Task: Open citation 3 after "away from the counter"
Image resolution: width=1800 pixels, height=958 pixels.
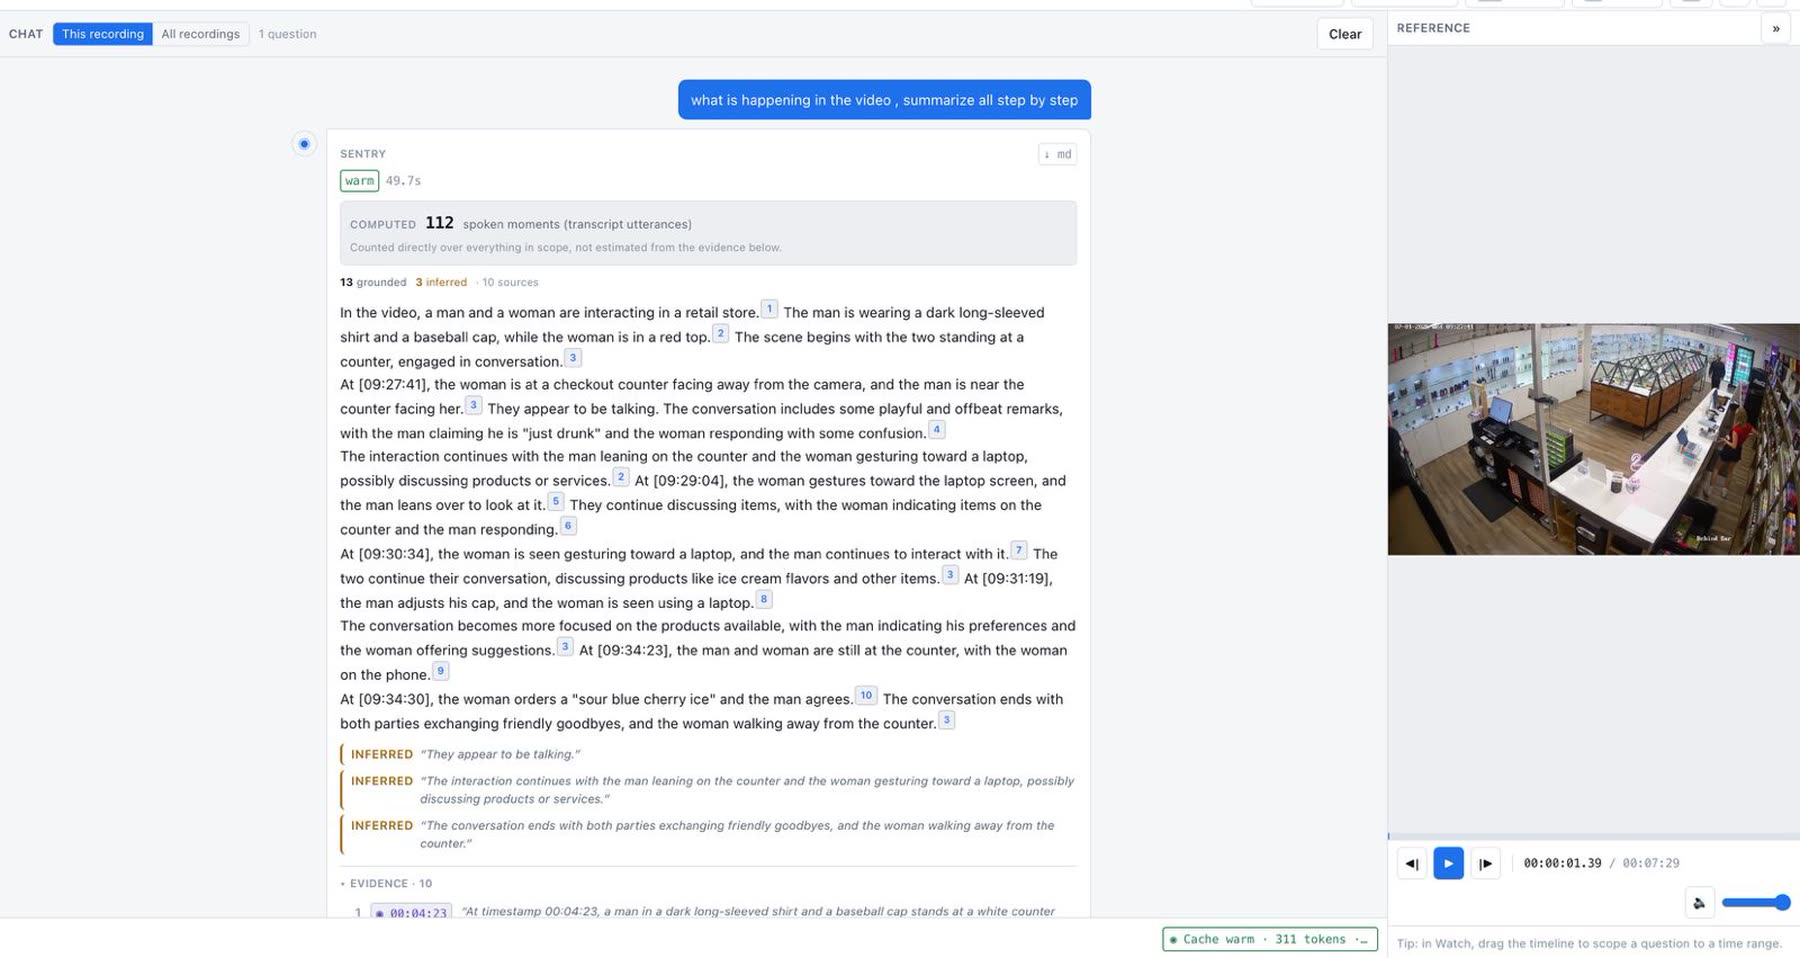Action: [x=947, y=719]
